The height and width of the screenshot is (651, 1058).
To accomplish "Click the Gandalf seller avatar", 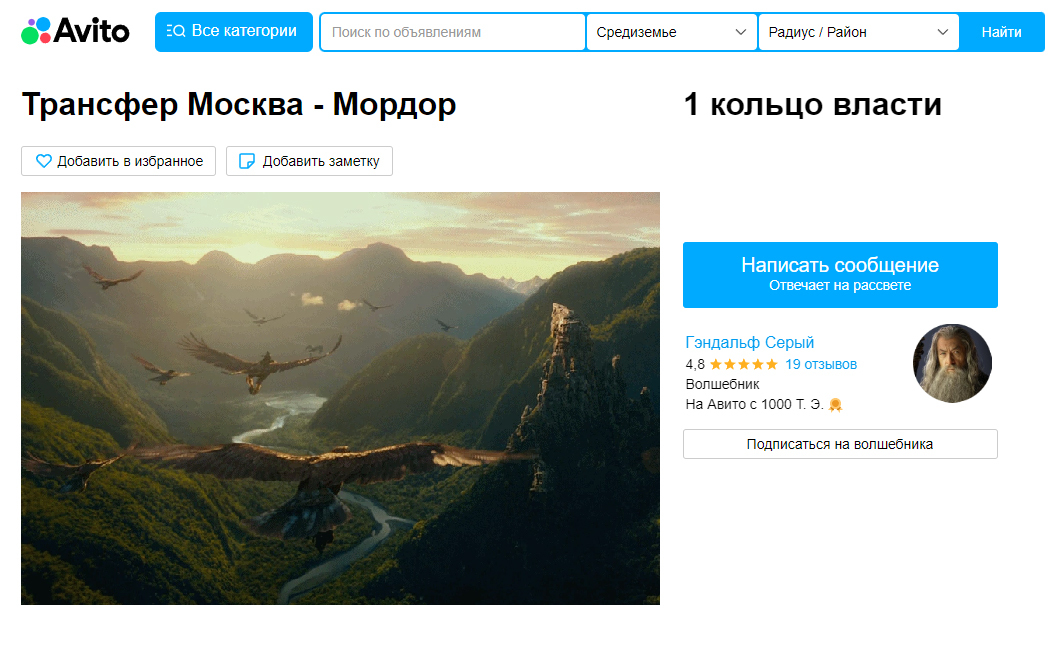I will [952, 363].
